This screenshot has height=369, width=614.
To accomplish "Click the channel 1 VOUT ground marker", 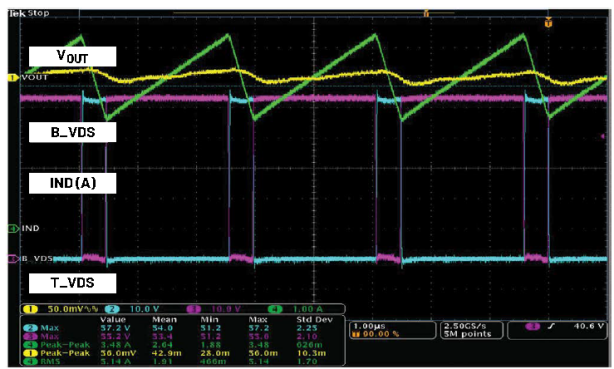I will tap(13, 78).
